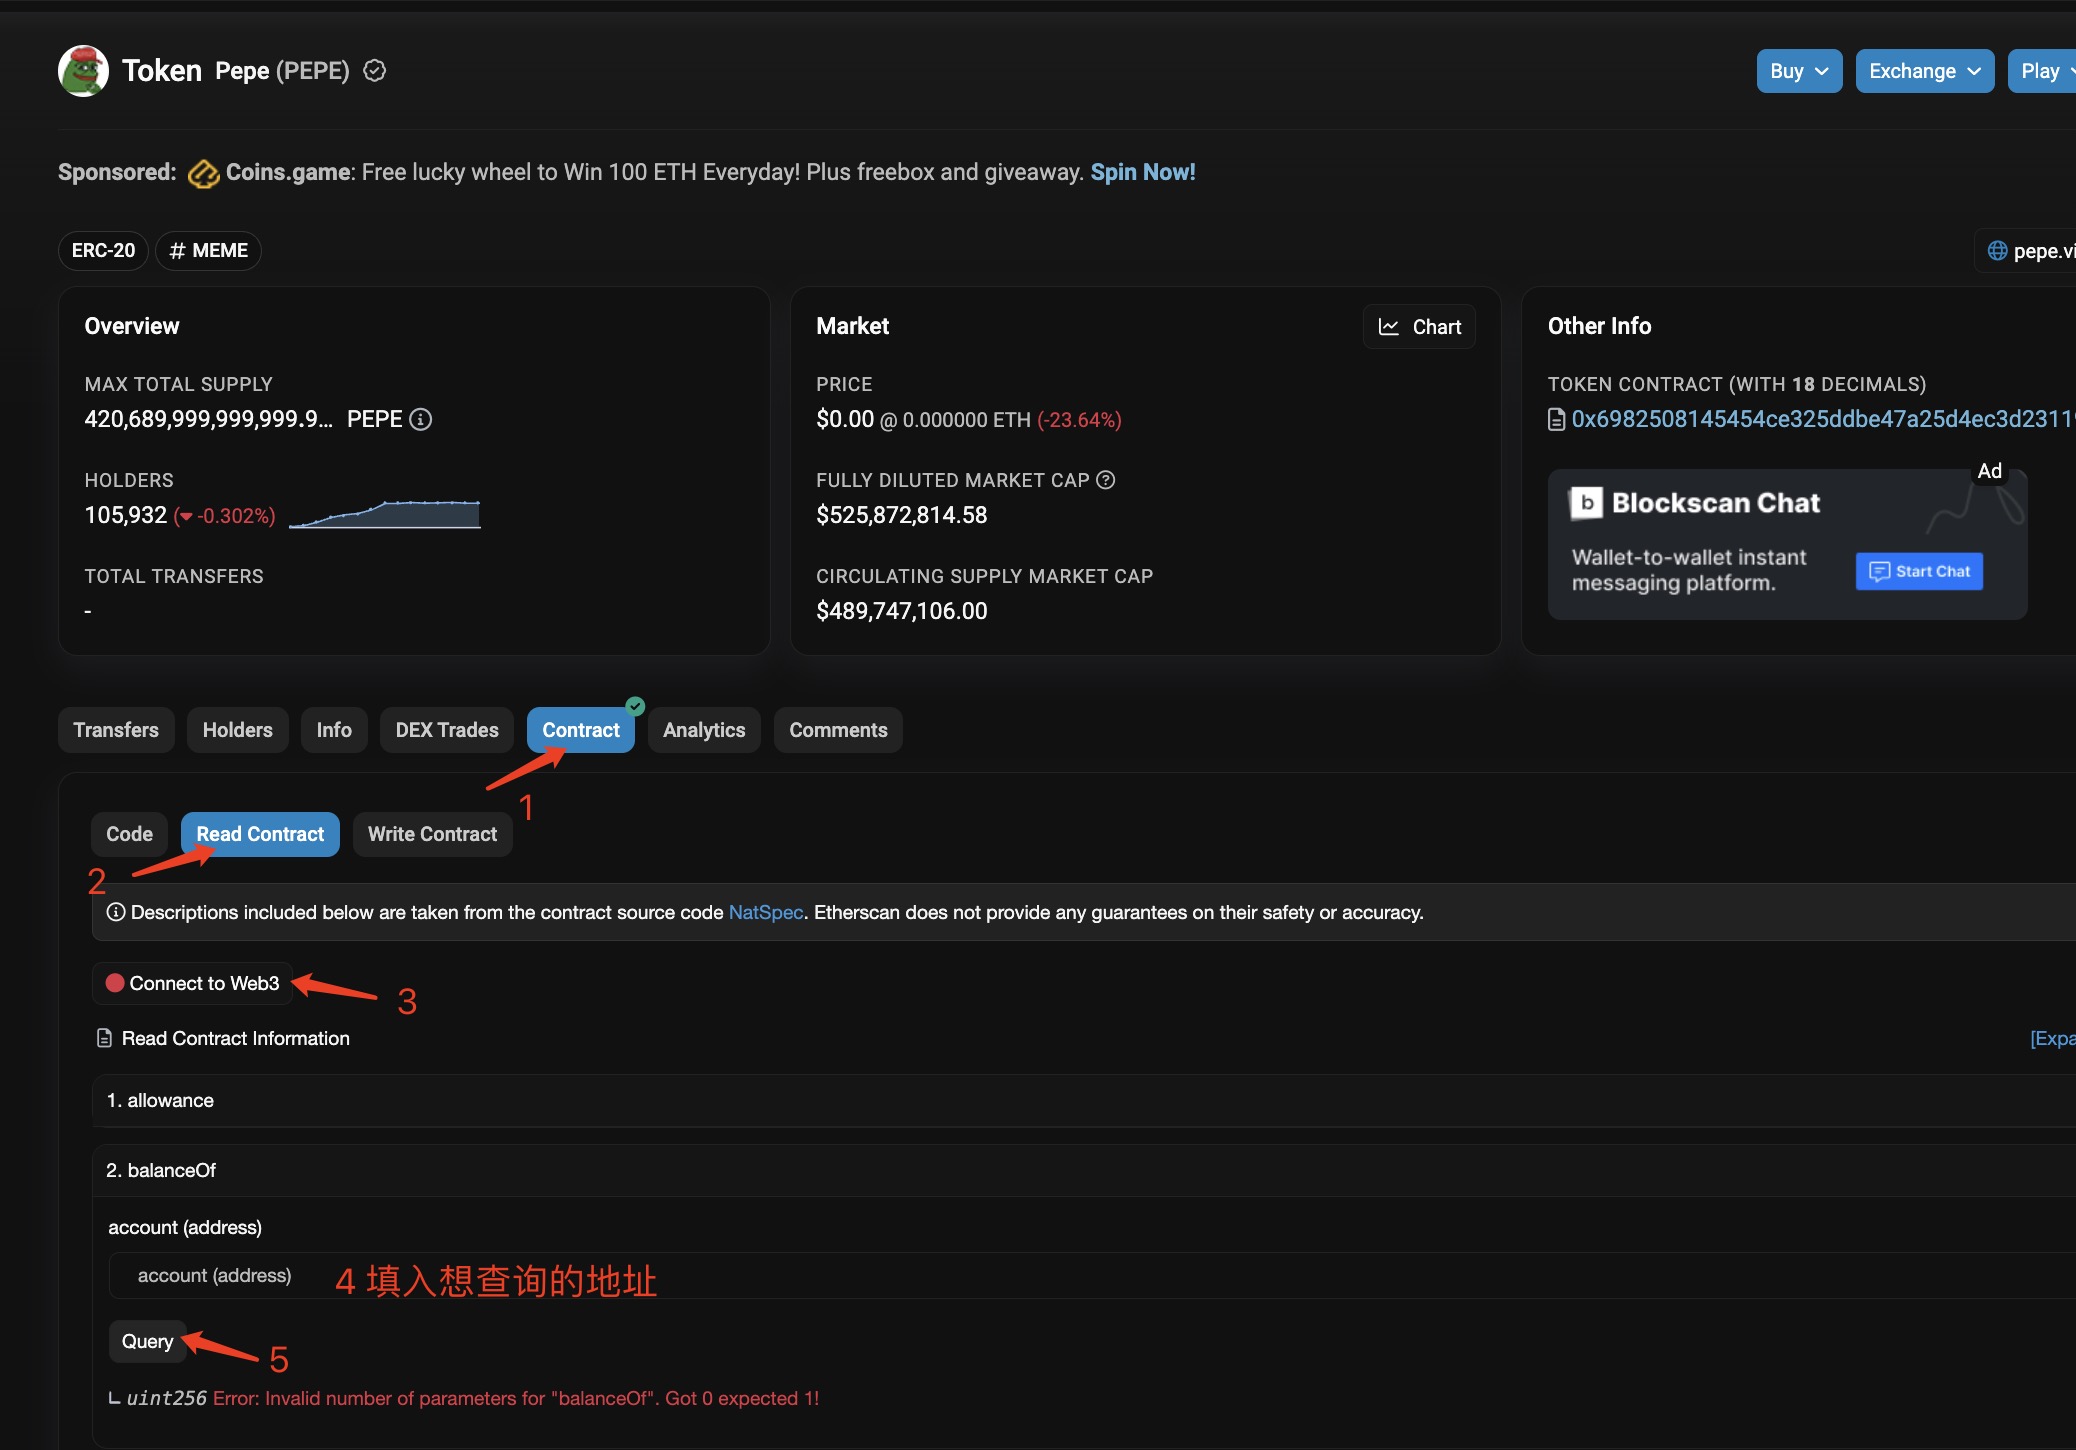
Task: Open the Write Contract tab
Action: pyautogui.click(x=432, y=834)
